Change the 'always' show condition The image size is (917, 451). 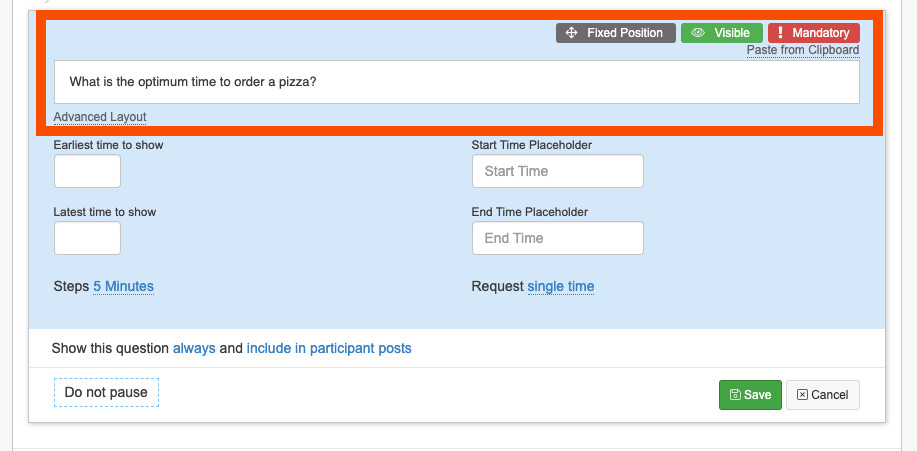(x=194, y=349)
